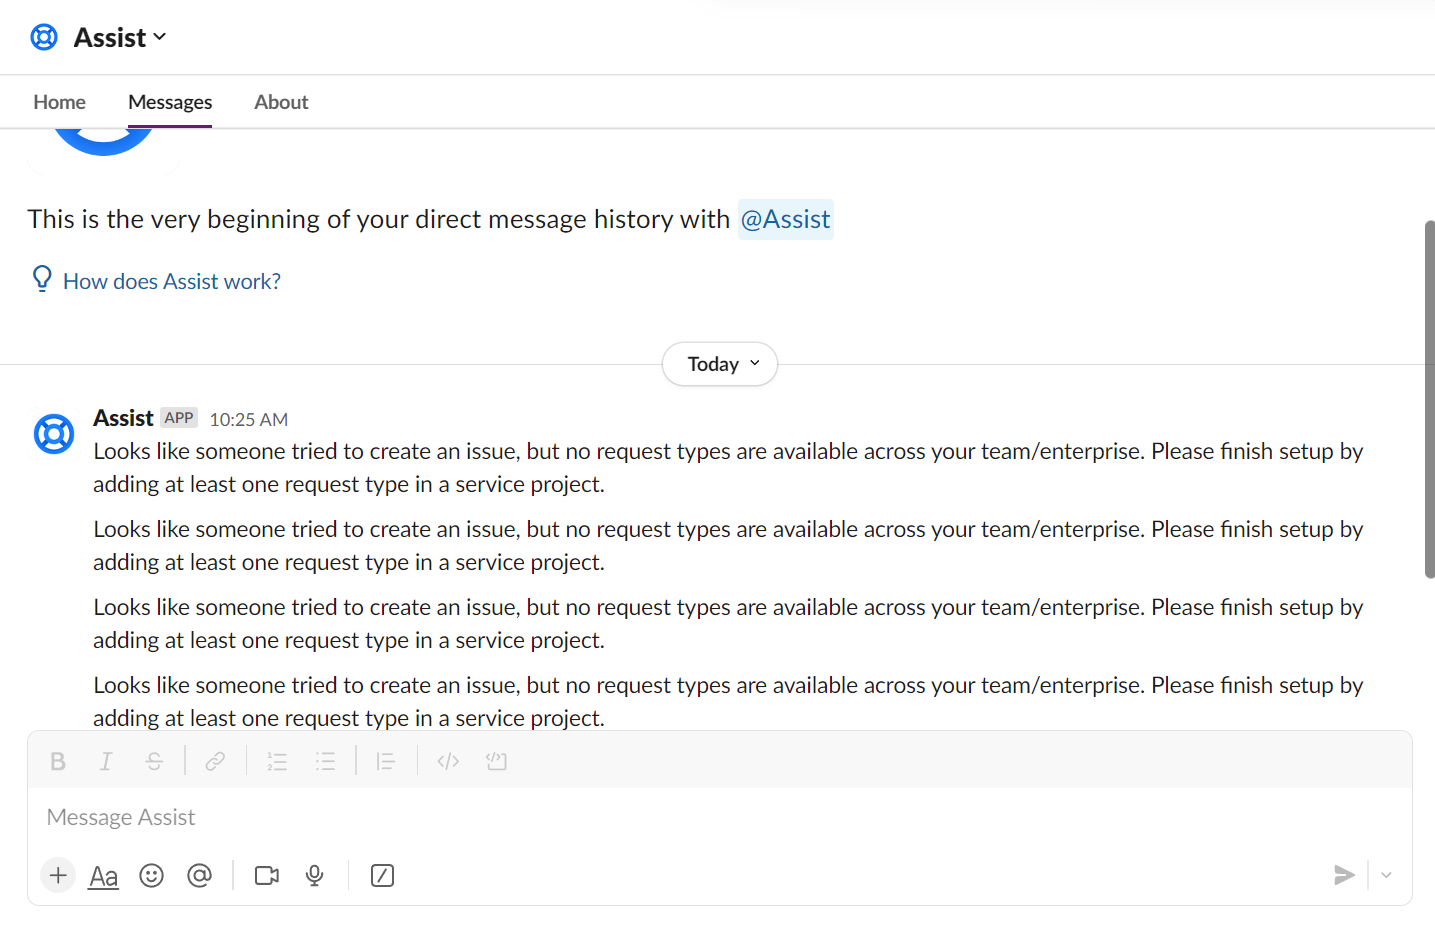Record an audio clip with microphone
This screenshot has height=935, width=1435.
click(315, 876)
